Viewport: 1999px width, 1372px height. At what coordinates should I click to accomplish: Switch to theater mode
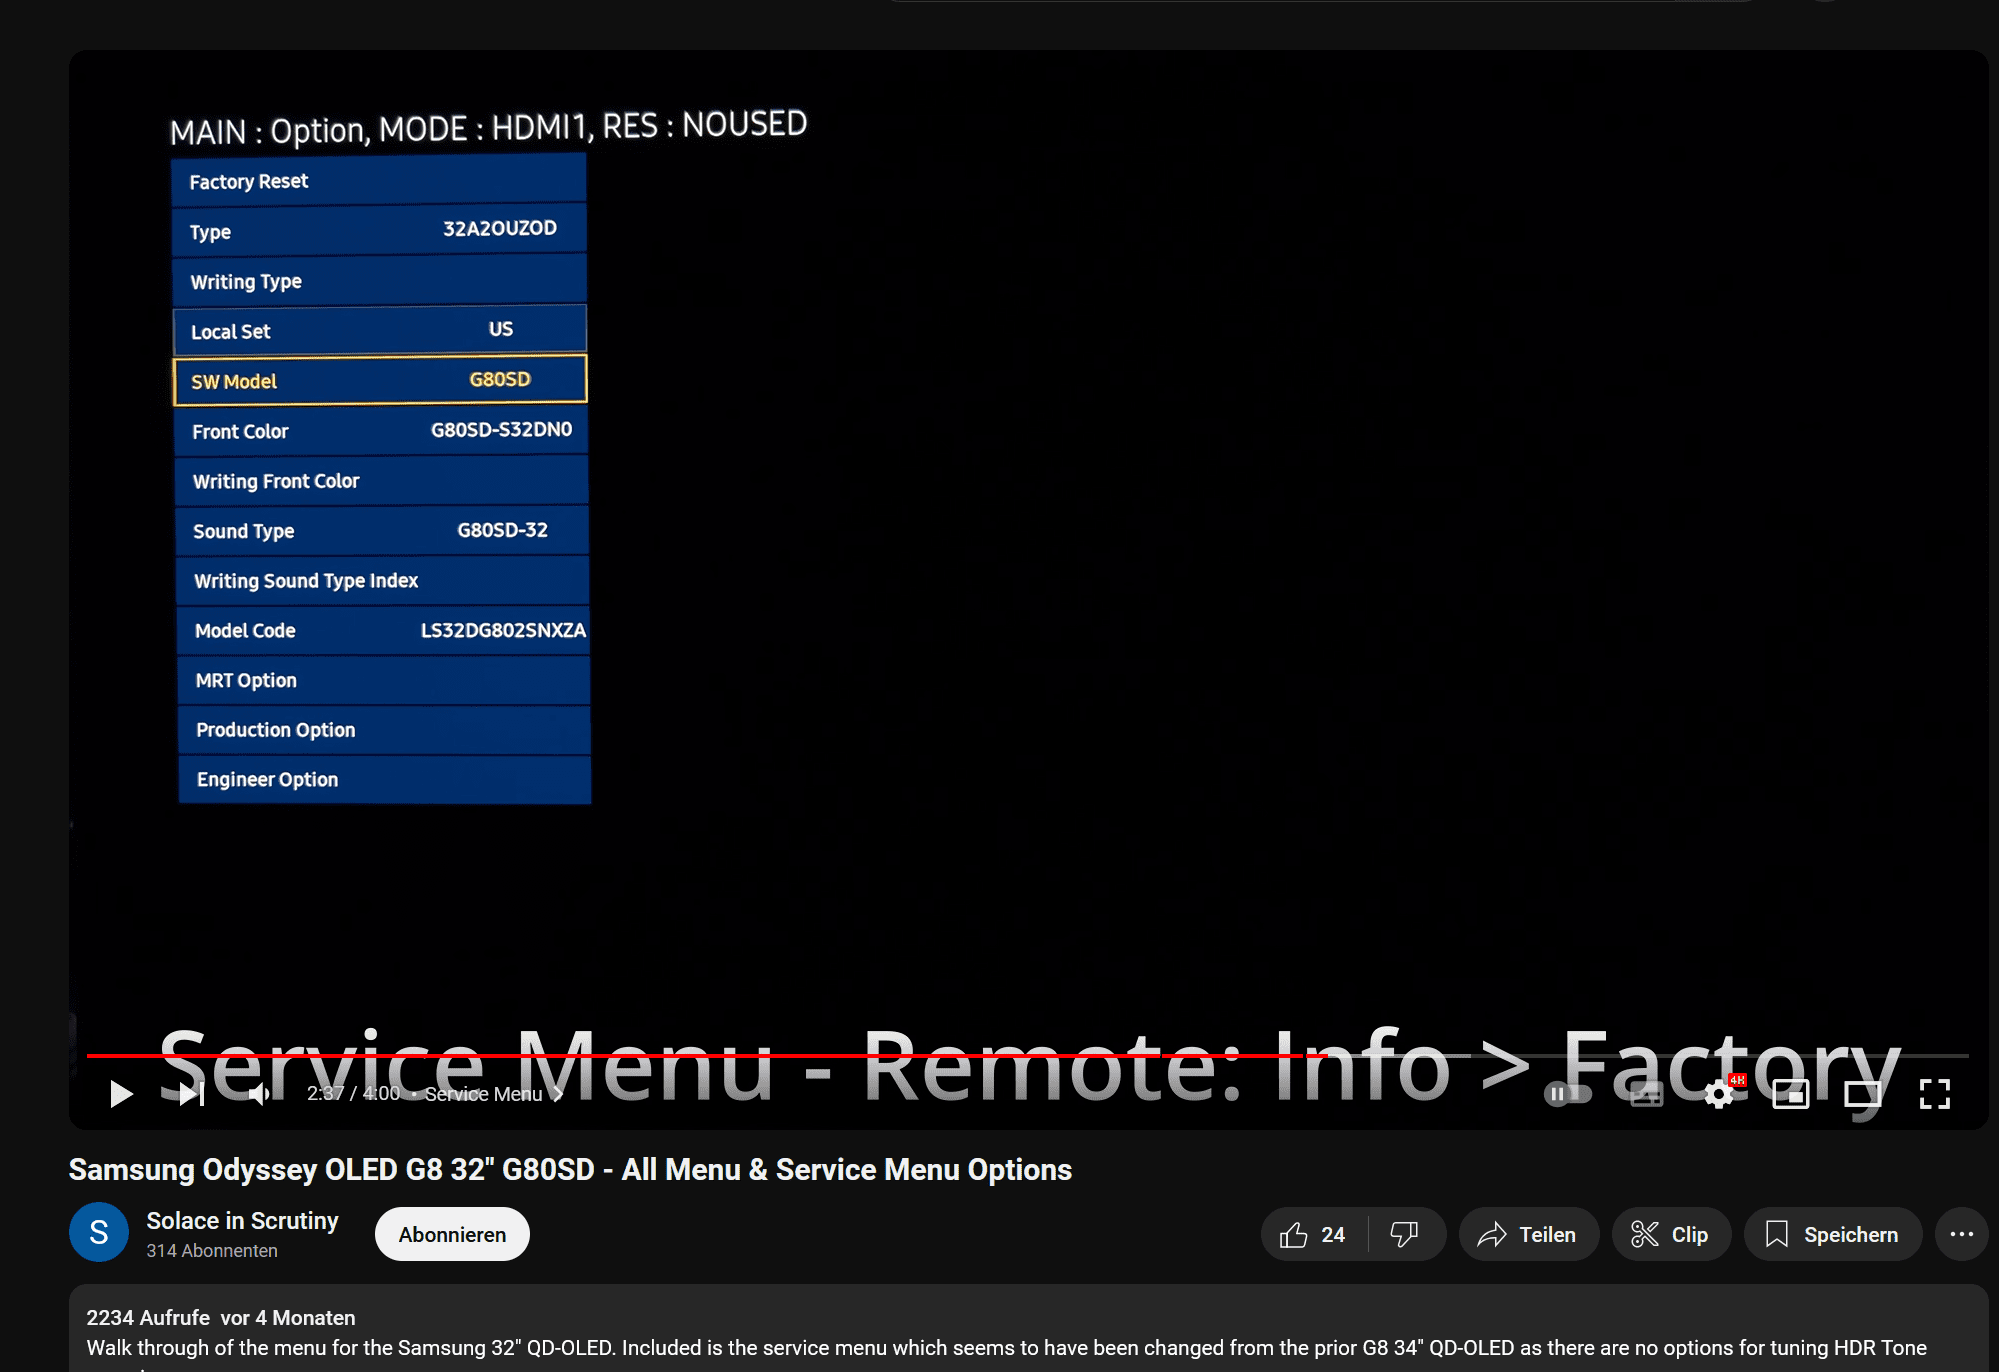pos(1862,1095)
